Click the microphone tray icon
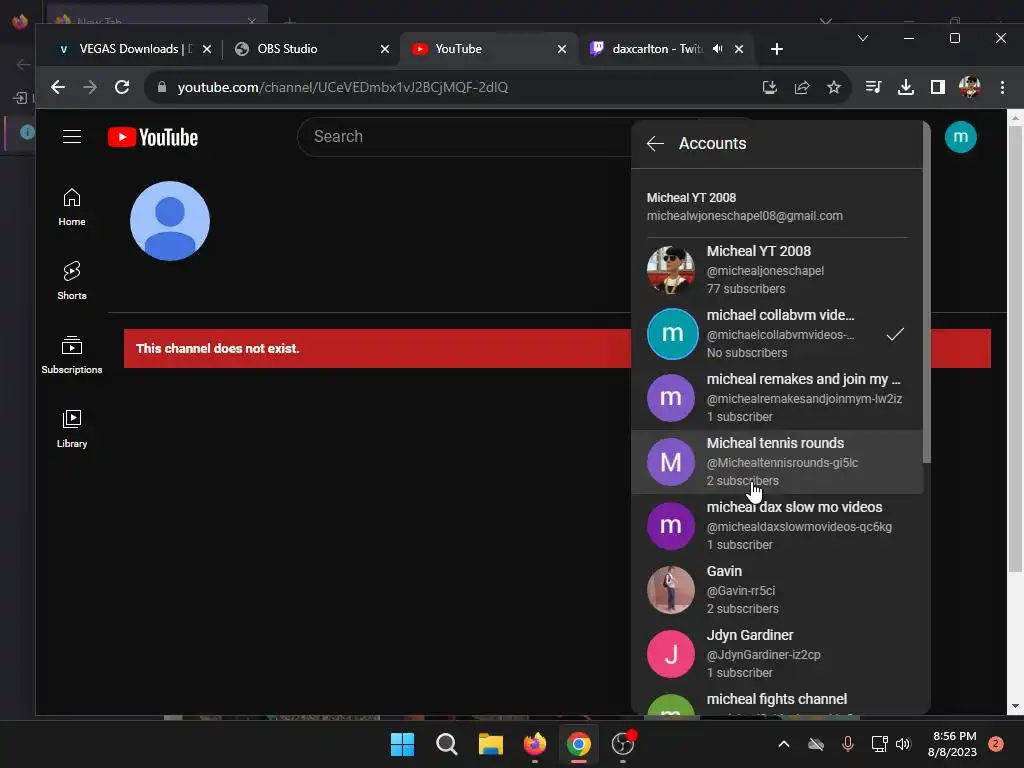Viewport: 1024px width, 768px height. (848, 744)
